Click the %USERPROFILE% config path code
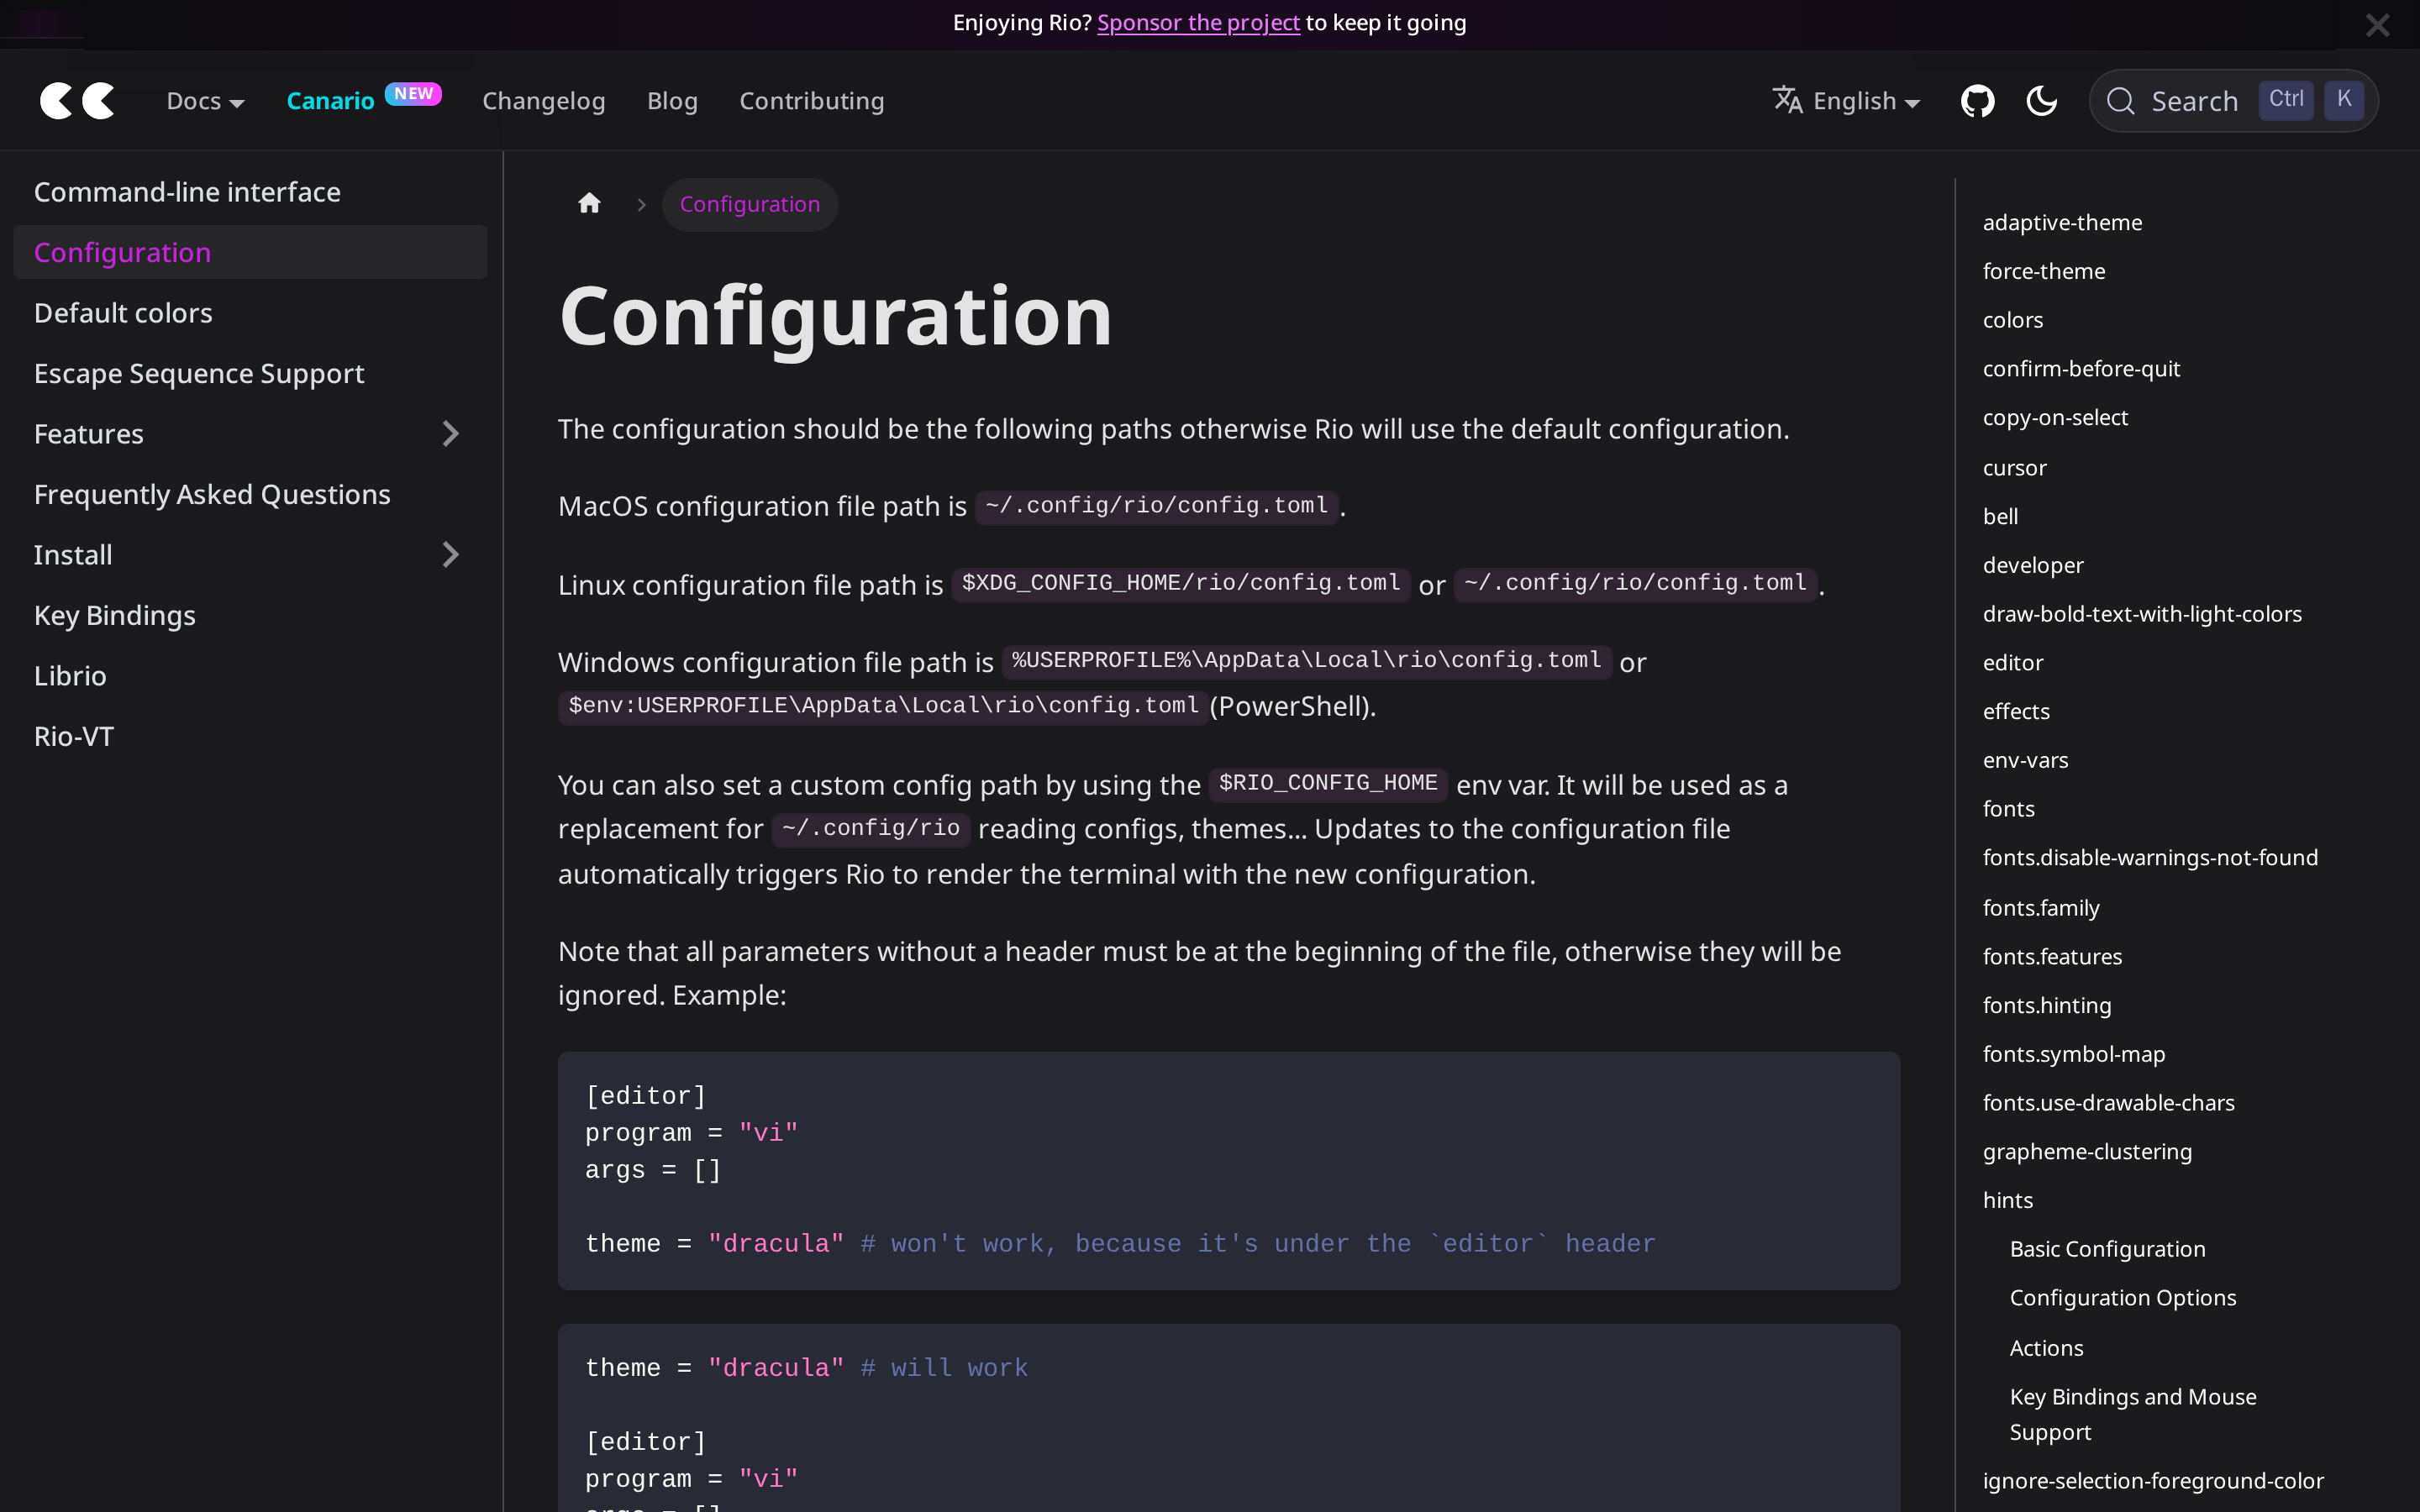Image resolution: width=2420 pixels, height=1512 pixels. click(1306, 660)
